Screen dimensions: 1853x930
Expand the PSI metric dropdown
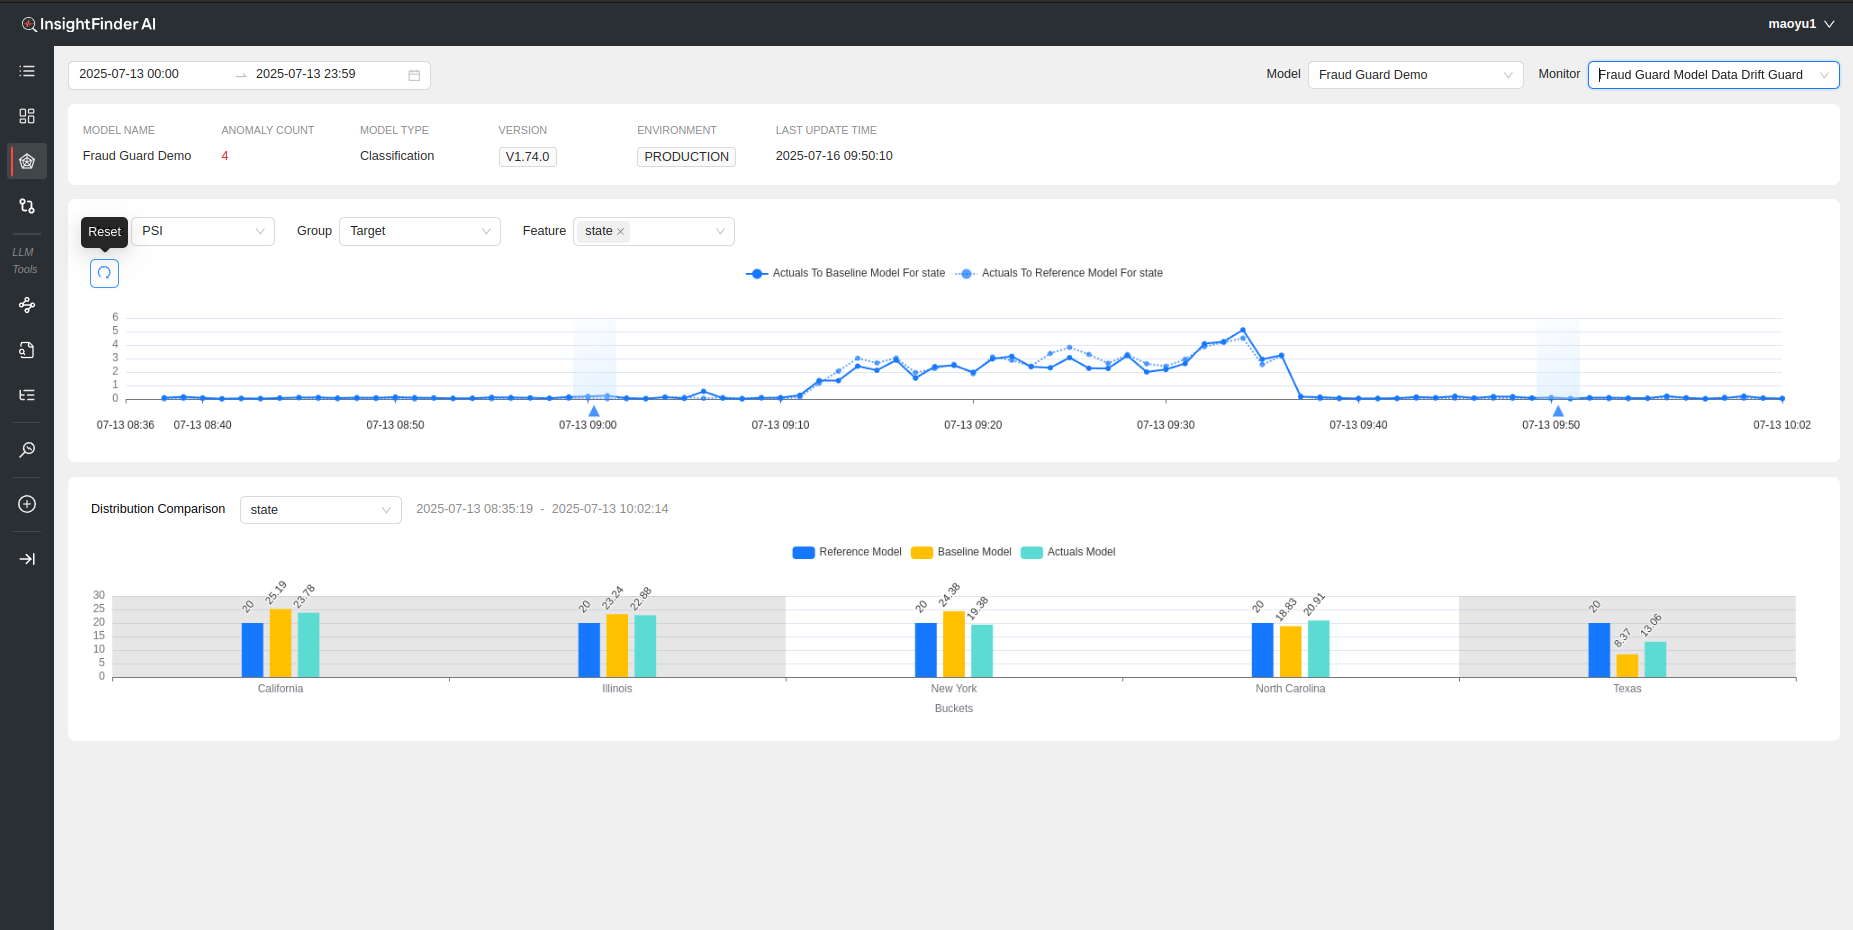202,231
